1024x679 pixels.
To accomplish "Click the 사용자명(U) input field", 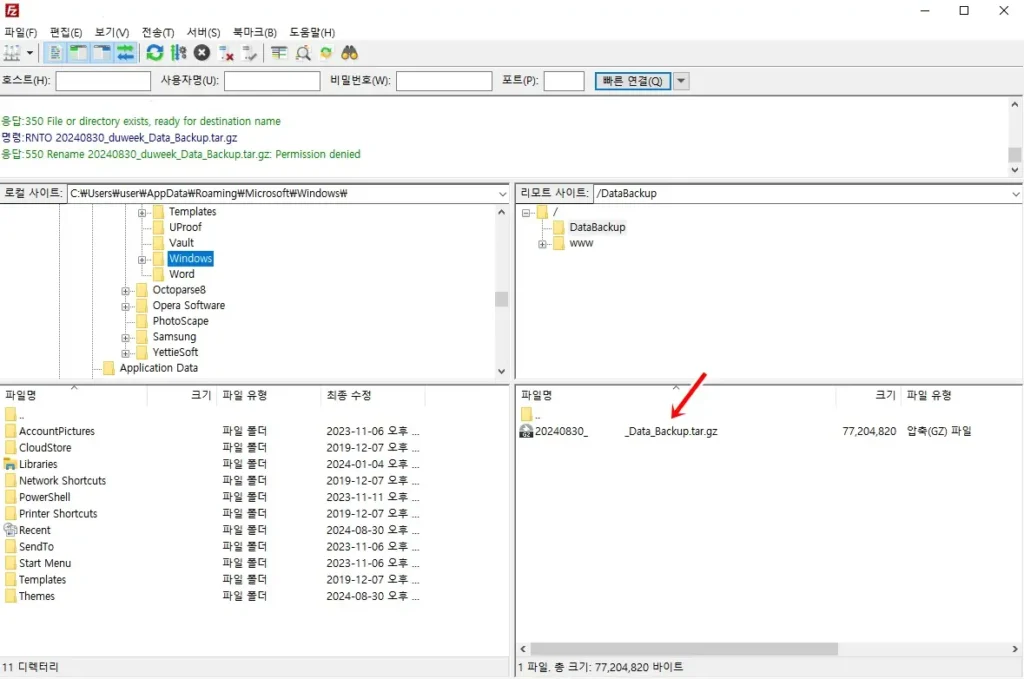I will (x=272, y=81).
